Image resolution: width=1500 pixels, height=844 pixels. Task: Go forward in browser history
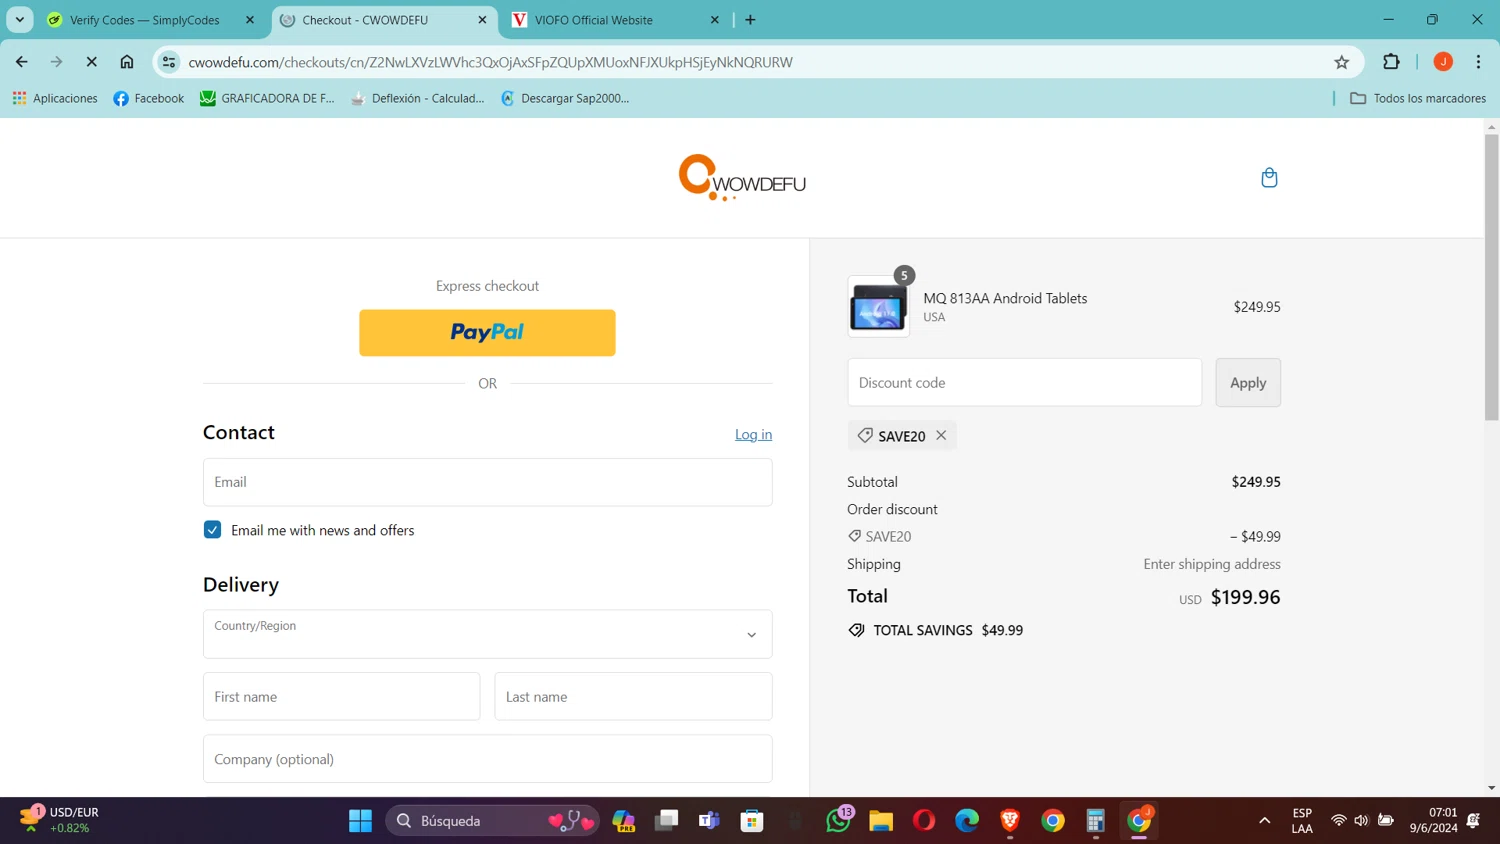tap(57, 62)
